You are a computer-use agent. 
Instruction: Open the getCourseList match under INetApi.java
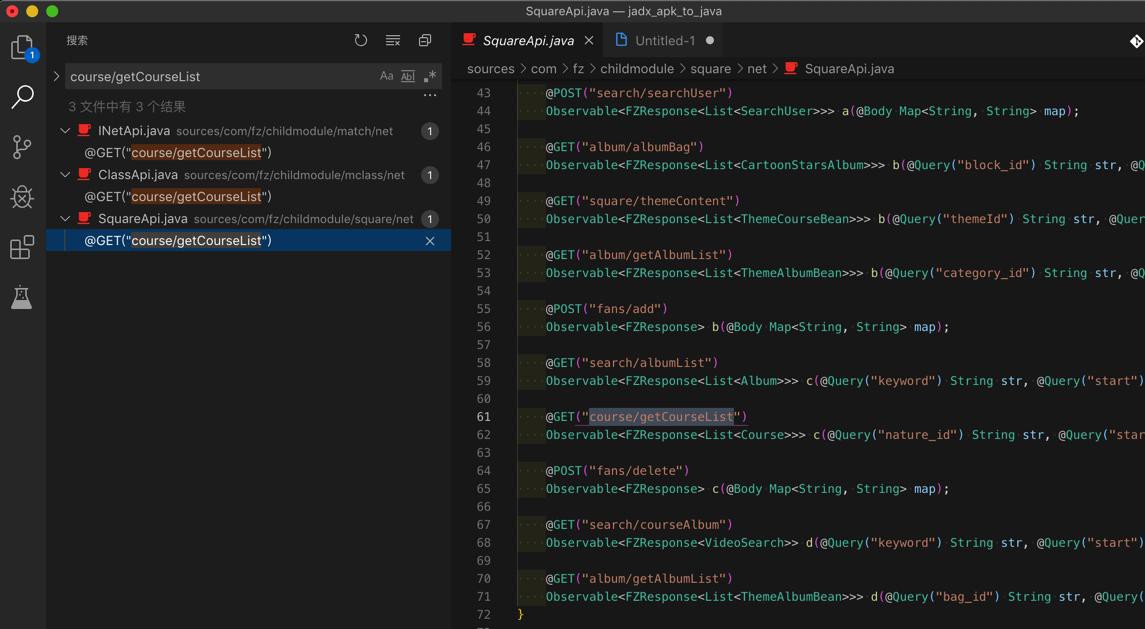pos(177,153)
